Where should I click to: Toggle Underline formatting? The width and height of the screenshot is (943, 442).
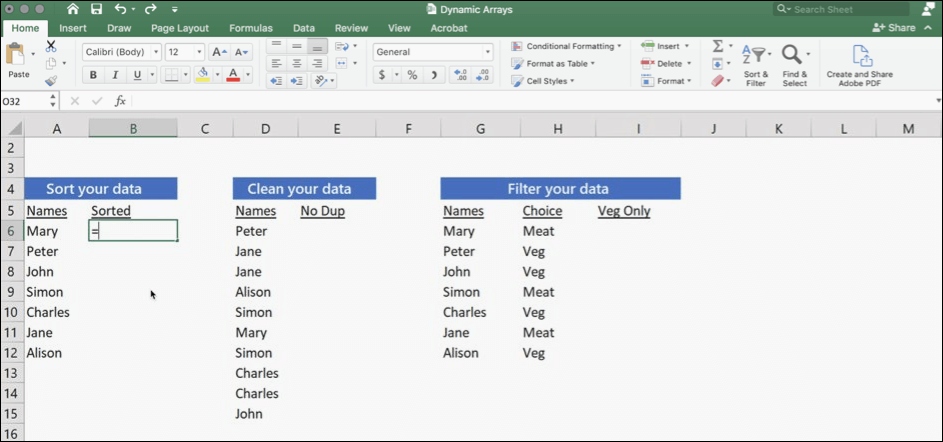click(x=137, y=75)
